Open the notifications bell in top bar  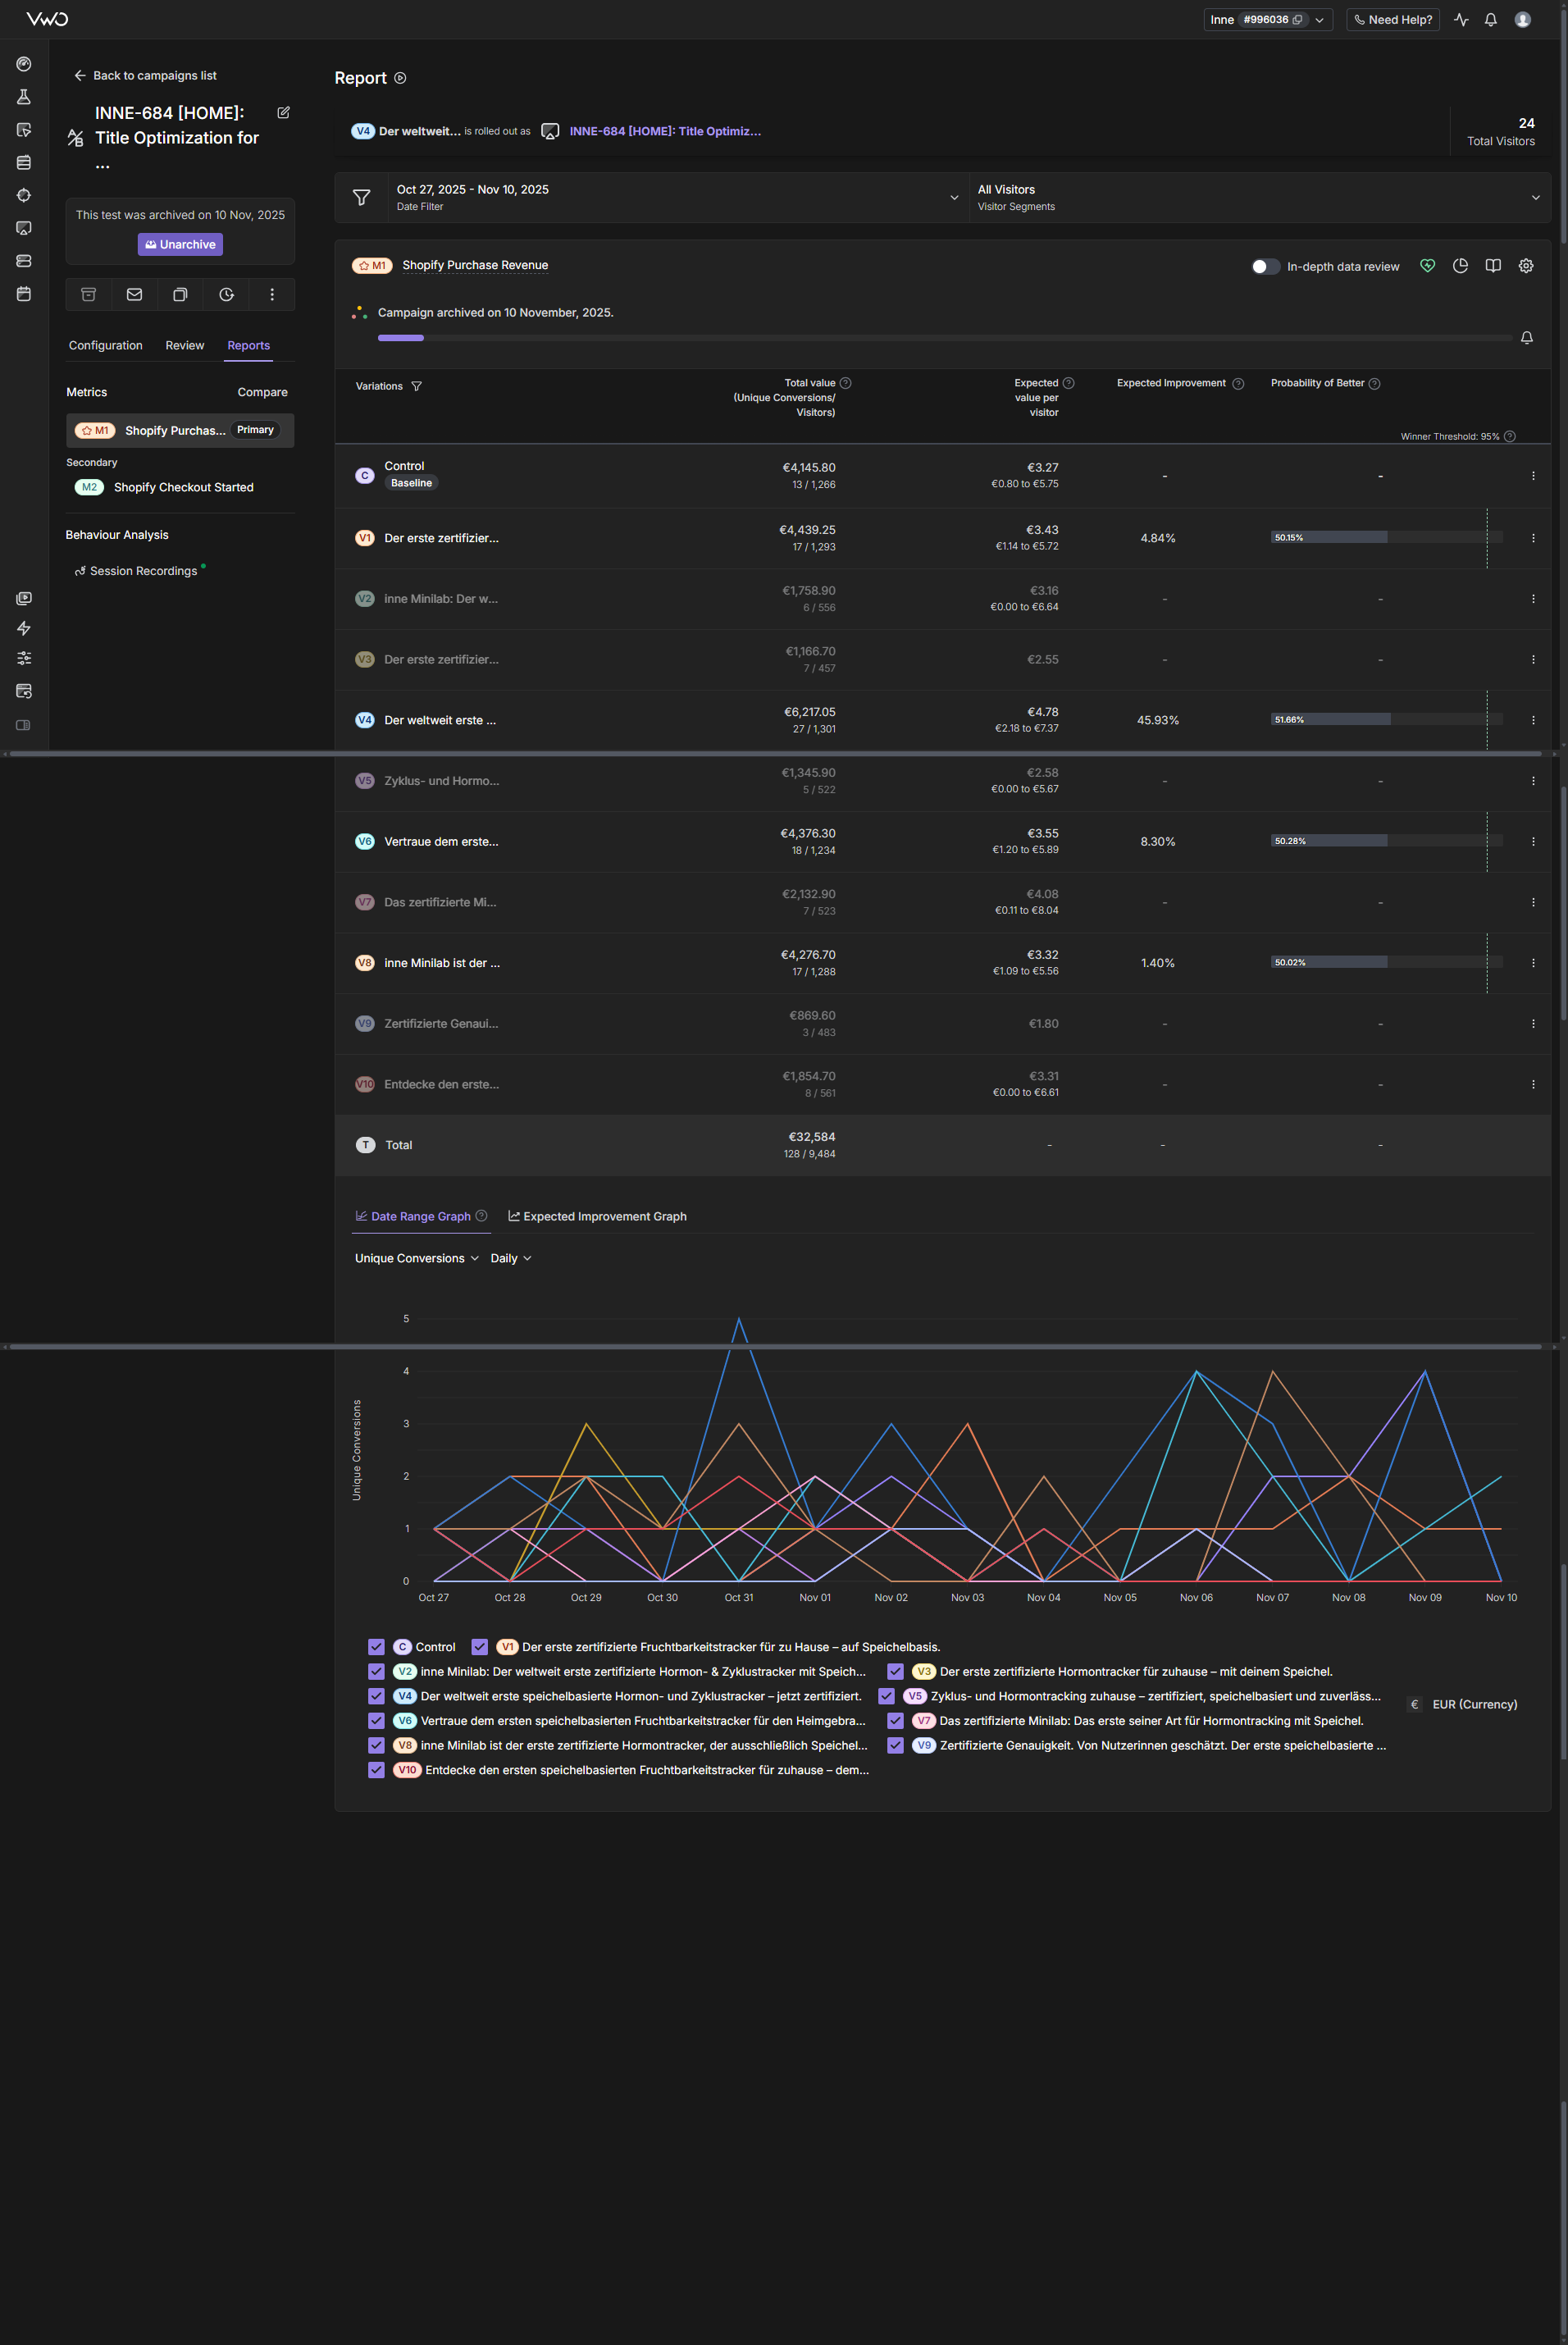tap(1490, 20)
